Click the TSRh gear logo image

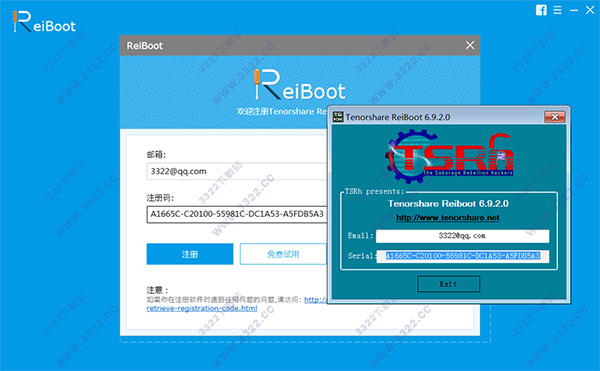coord(449,155)
